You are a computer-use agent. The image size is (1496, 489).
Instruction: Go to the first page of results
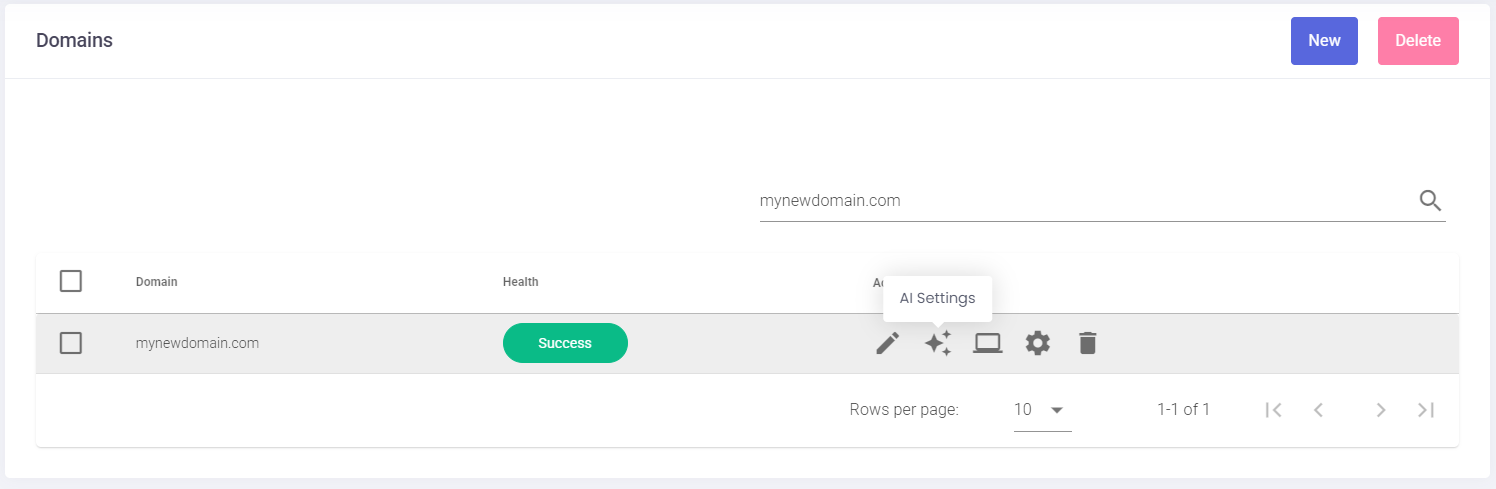(x=1273, y=410)
